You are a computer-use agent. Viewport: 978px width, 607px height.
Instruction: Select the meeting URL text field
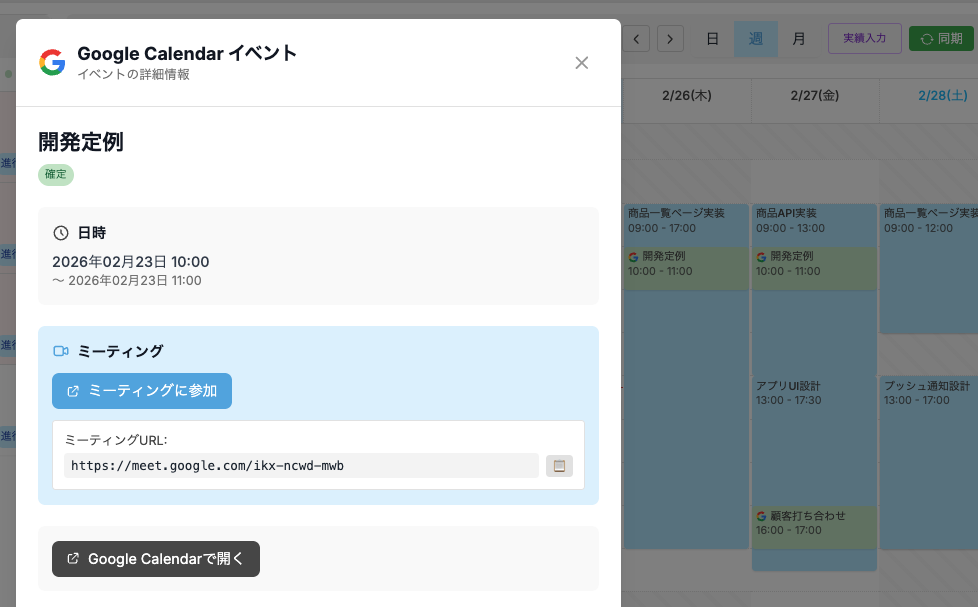pos(300,465)
